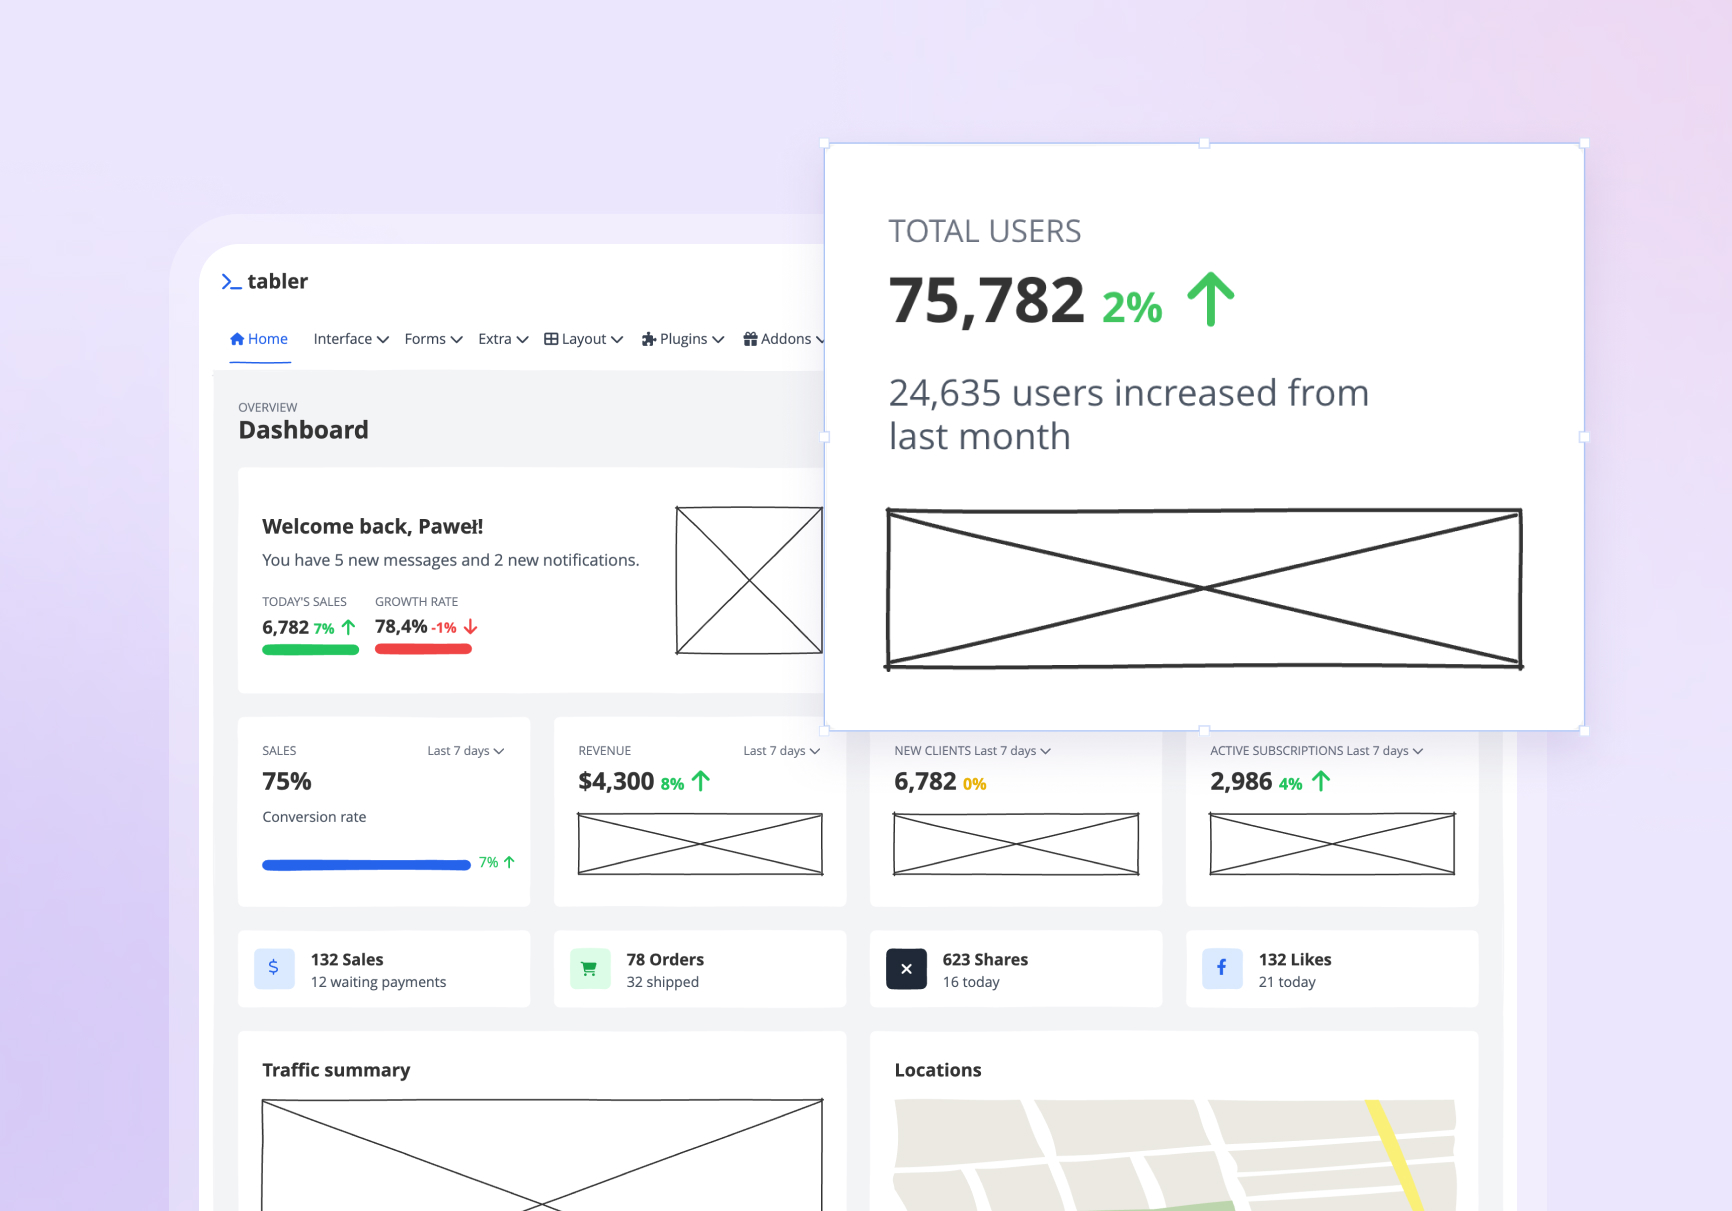This screenshot has height=1211, width=1732.
Task: Open Active Subscriptions Last 7 days dropdown
Action: coord(1385,751)
